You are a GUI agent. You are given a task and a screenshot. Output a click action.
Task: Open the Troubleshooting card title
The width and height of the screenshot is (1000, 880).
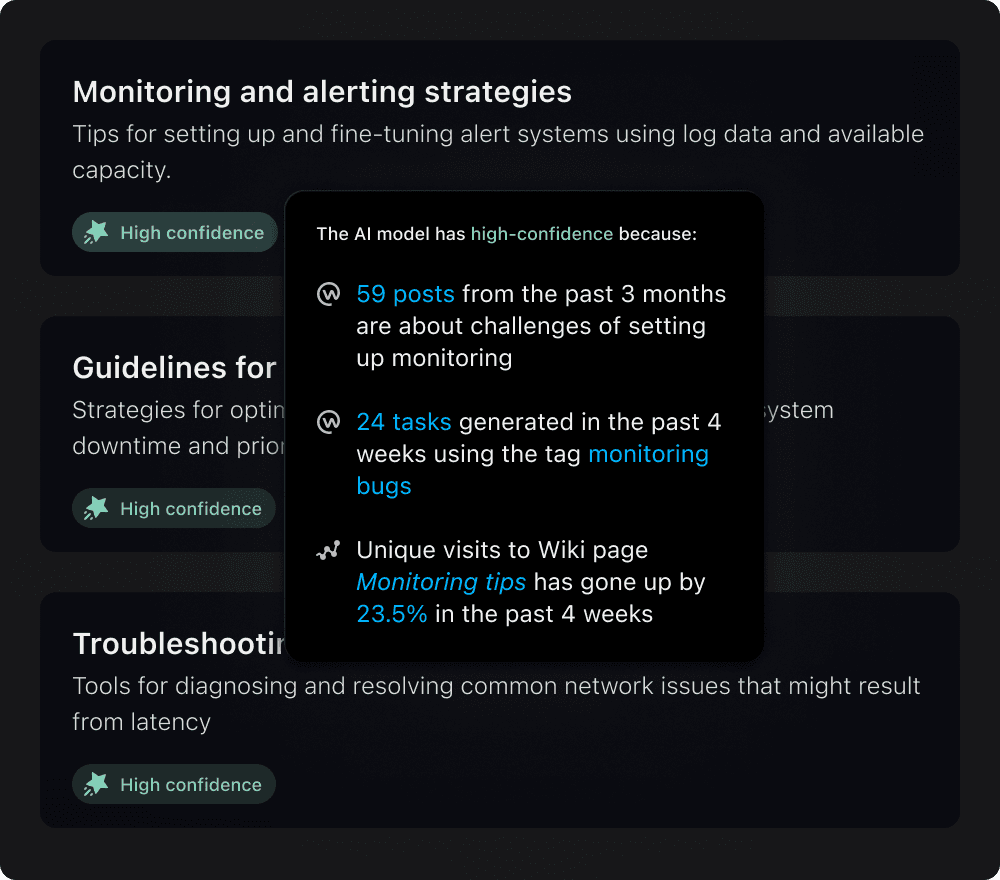(179, 644)
